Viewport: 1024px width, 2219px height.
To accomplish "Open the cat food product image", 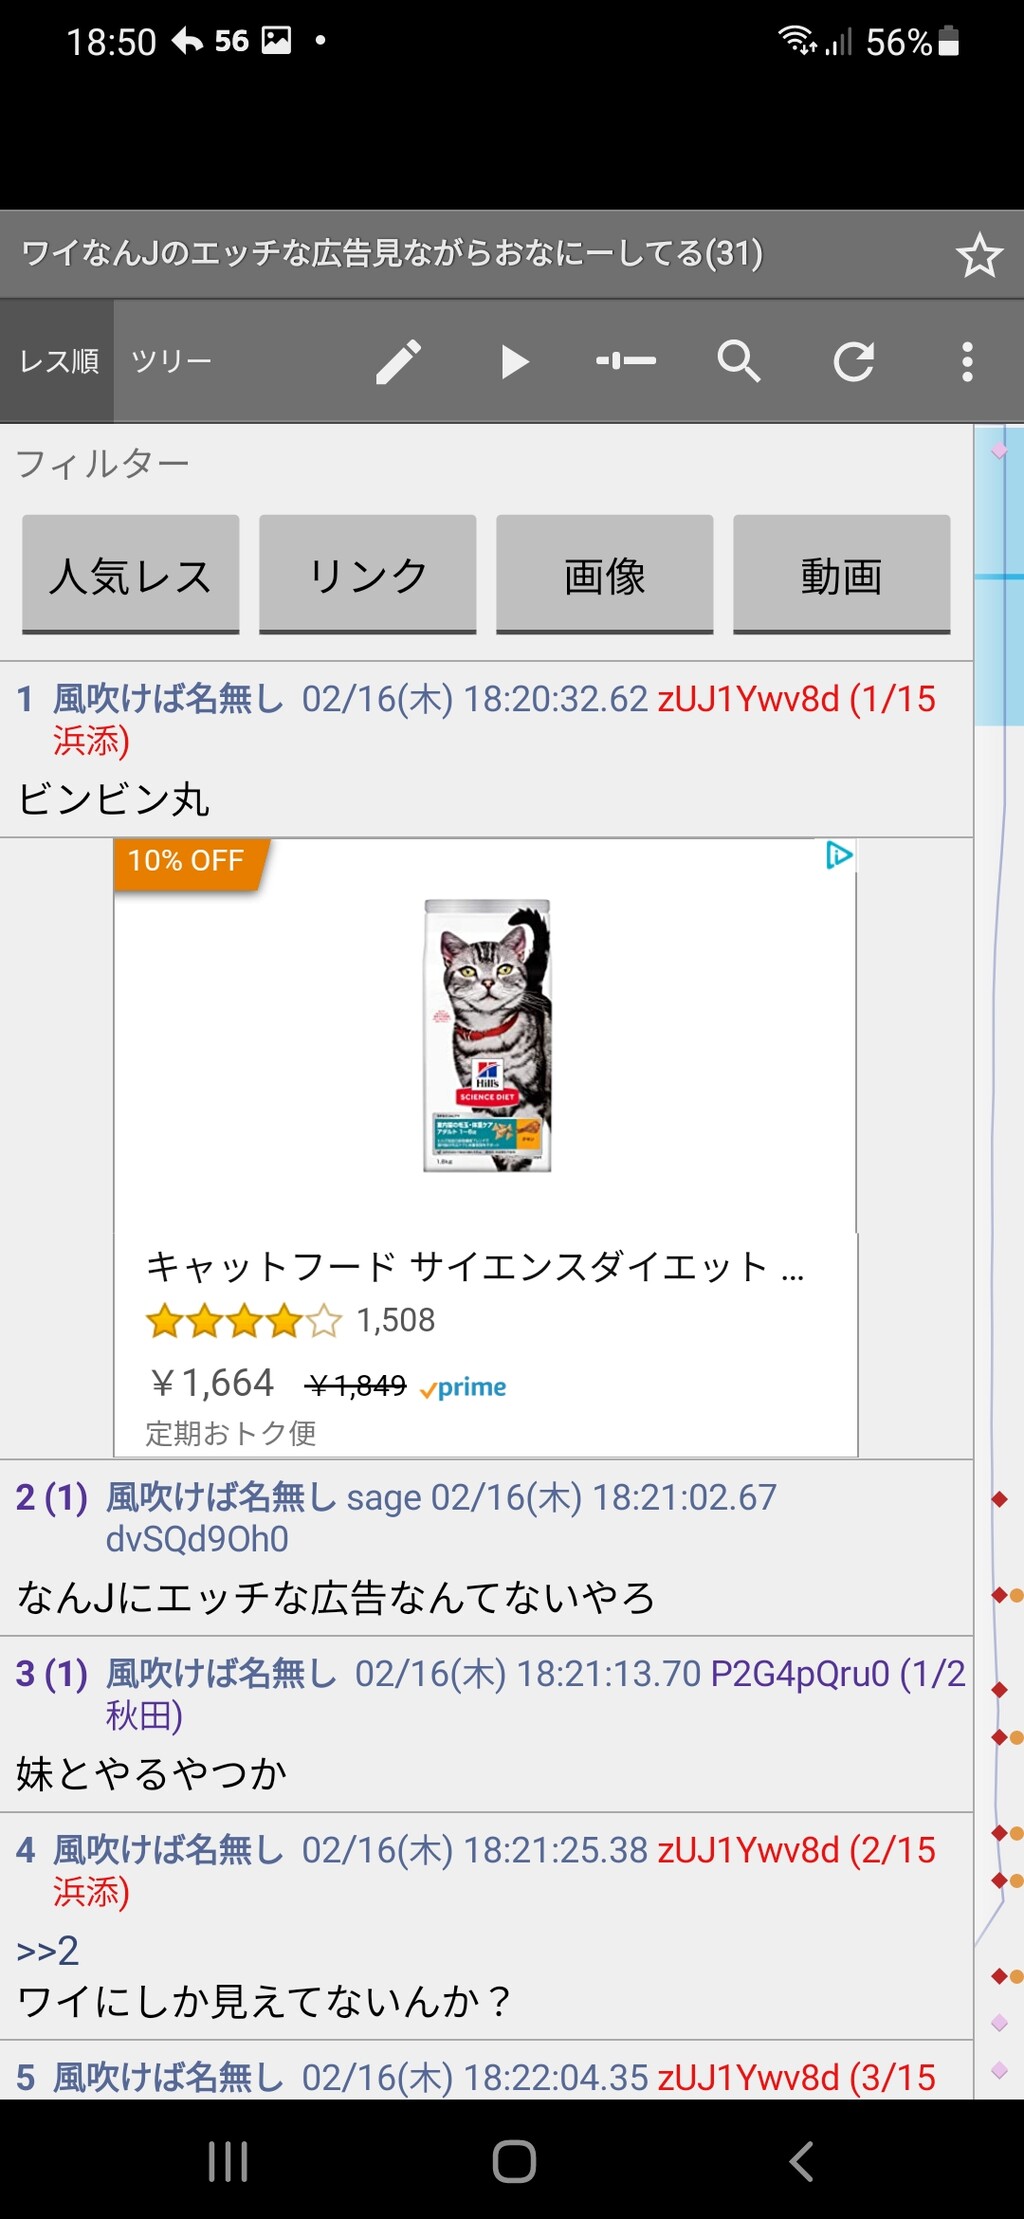I will click(x=487, y=1035).
